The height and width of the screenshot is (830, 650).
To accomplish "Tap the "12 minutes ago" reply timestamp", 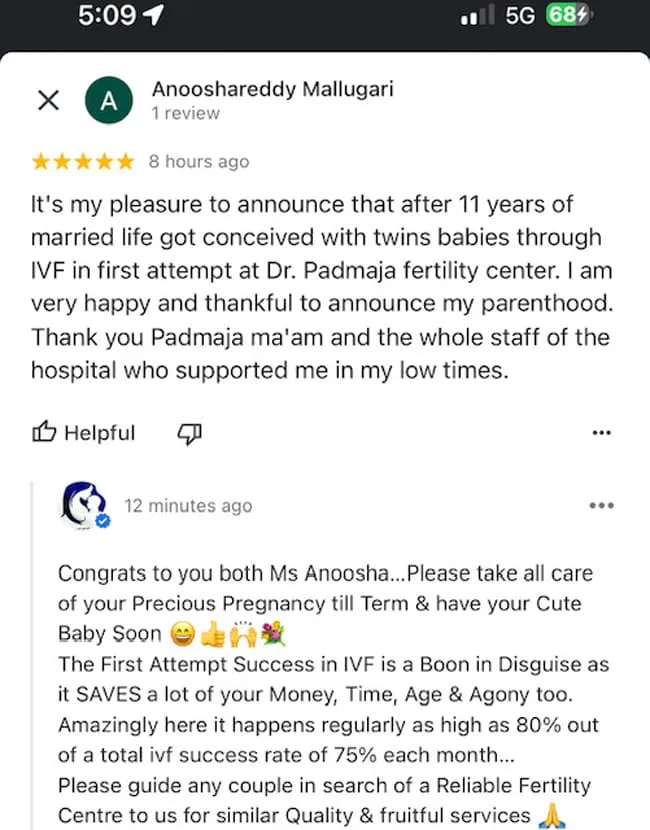I will 188,506.
